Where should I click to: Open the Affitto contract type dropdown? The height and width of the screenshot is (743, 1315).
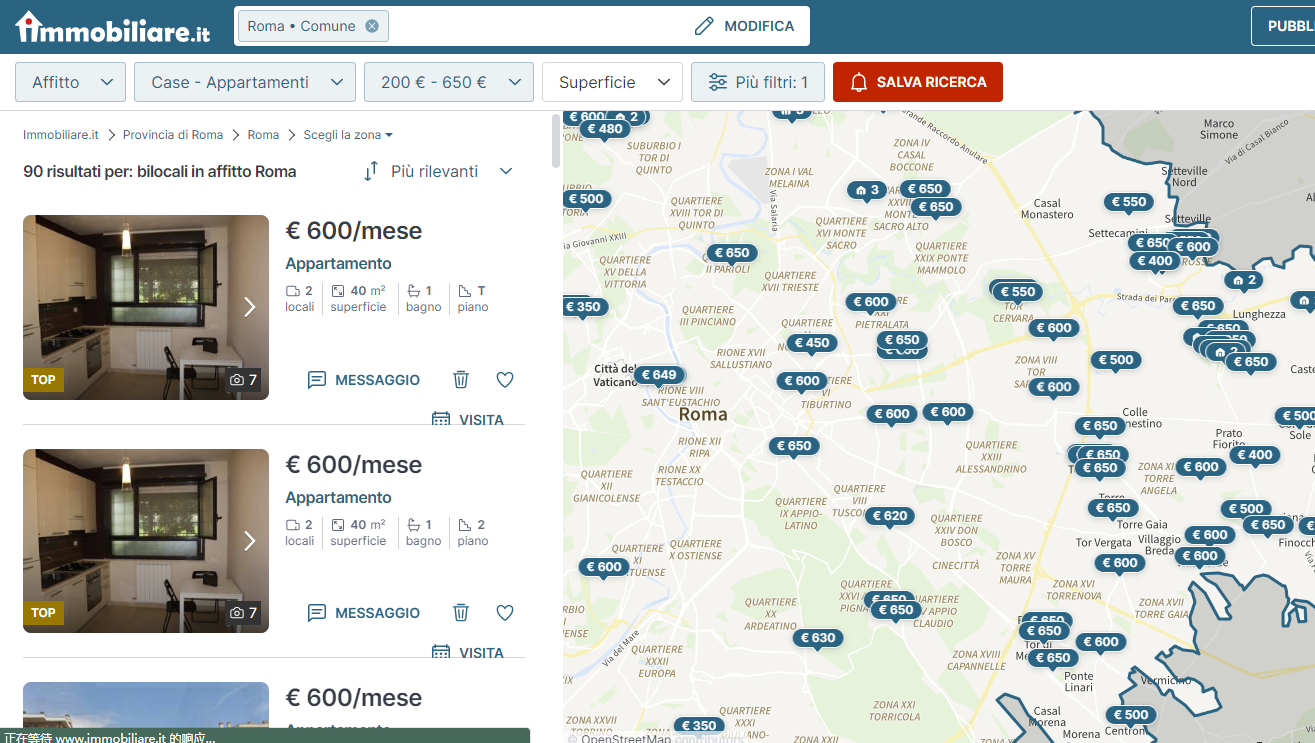click(70, 82)
